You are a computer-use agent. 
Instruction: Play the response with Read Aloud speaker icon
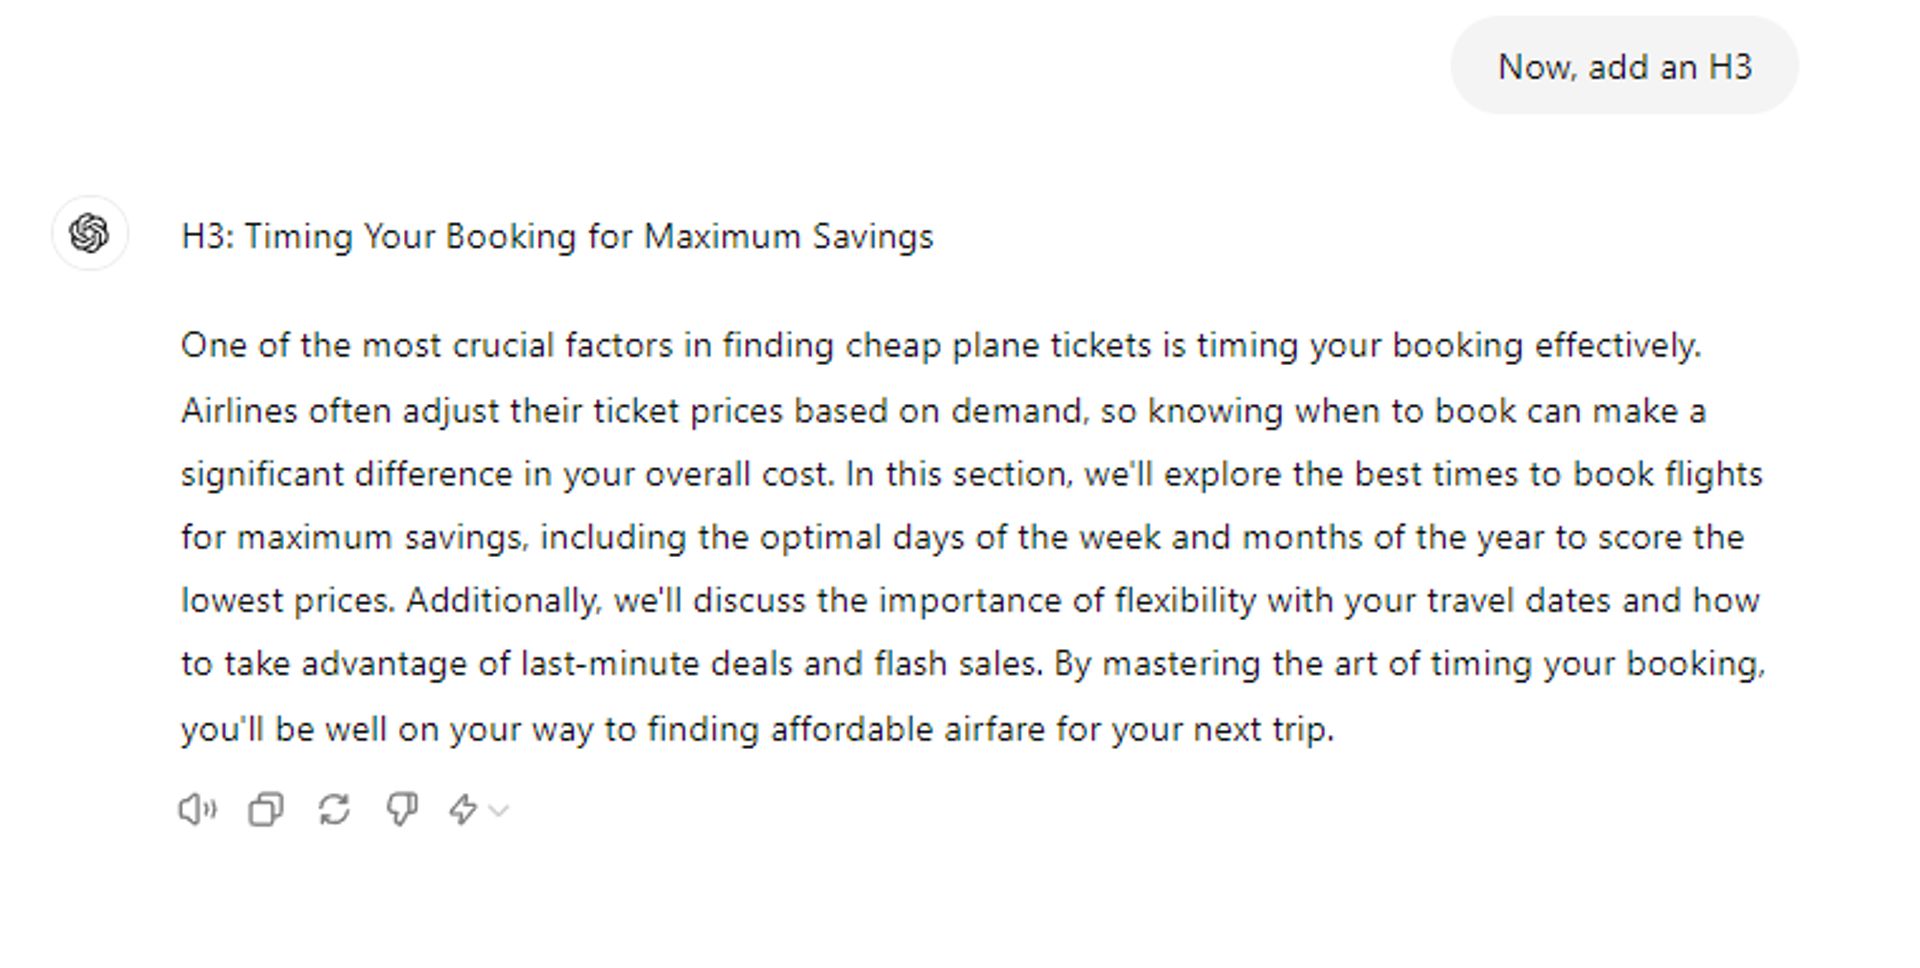197,809
